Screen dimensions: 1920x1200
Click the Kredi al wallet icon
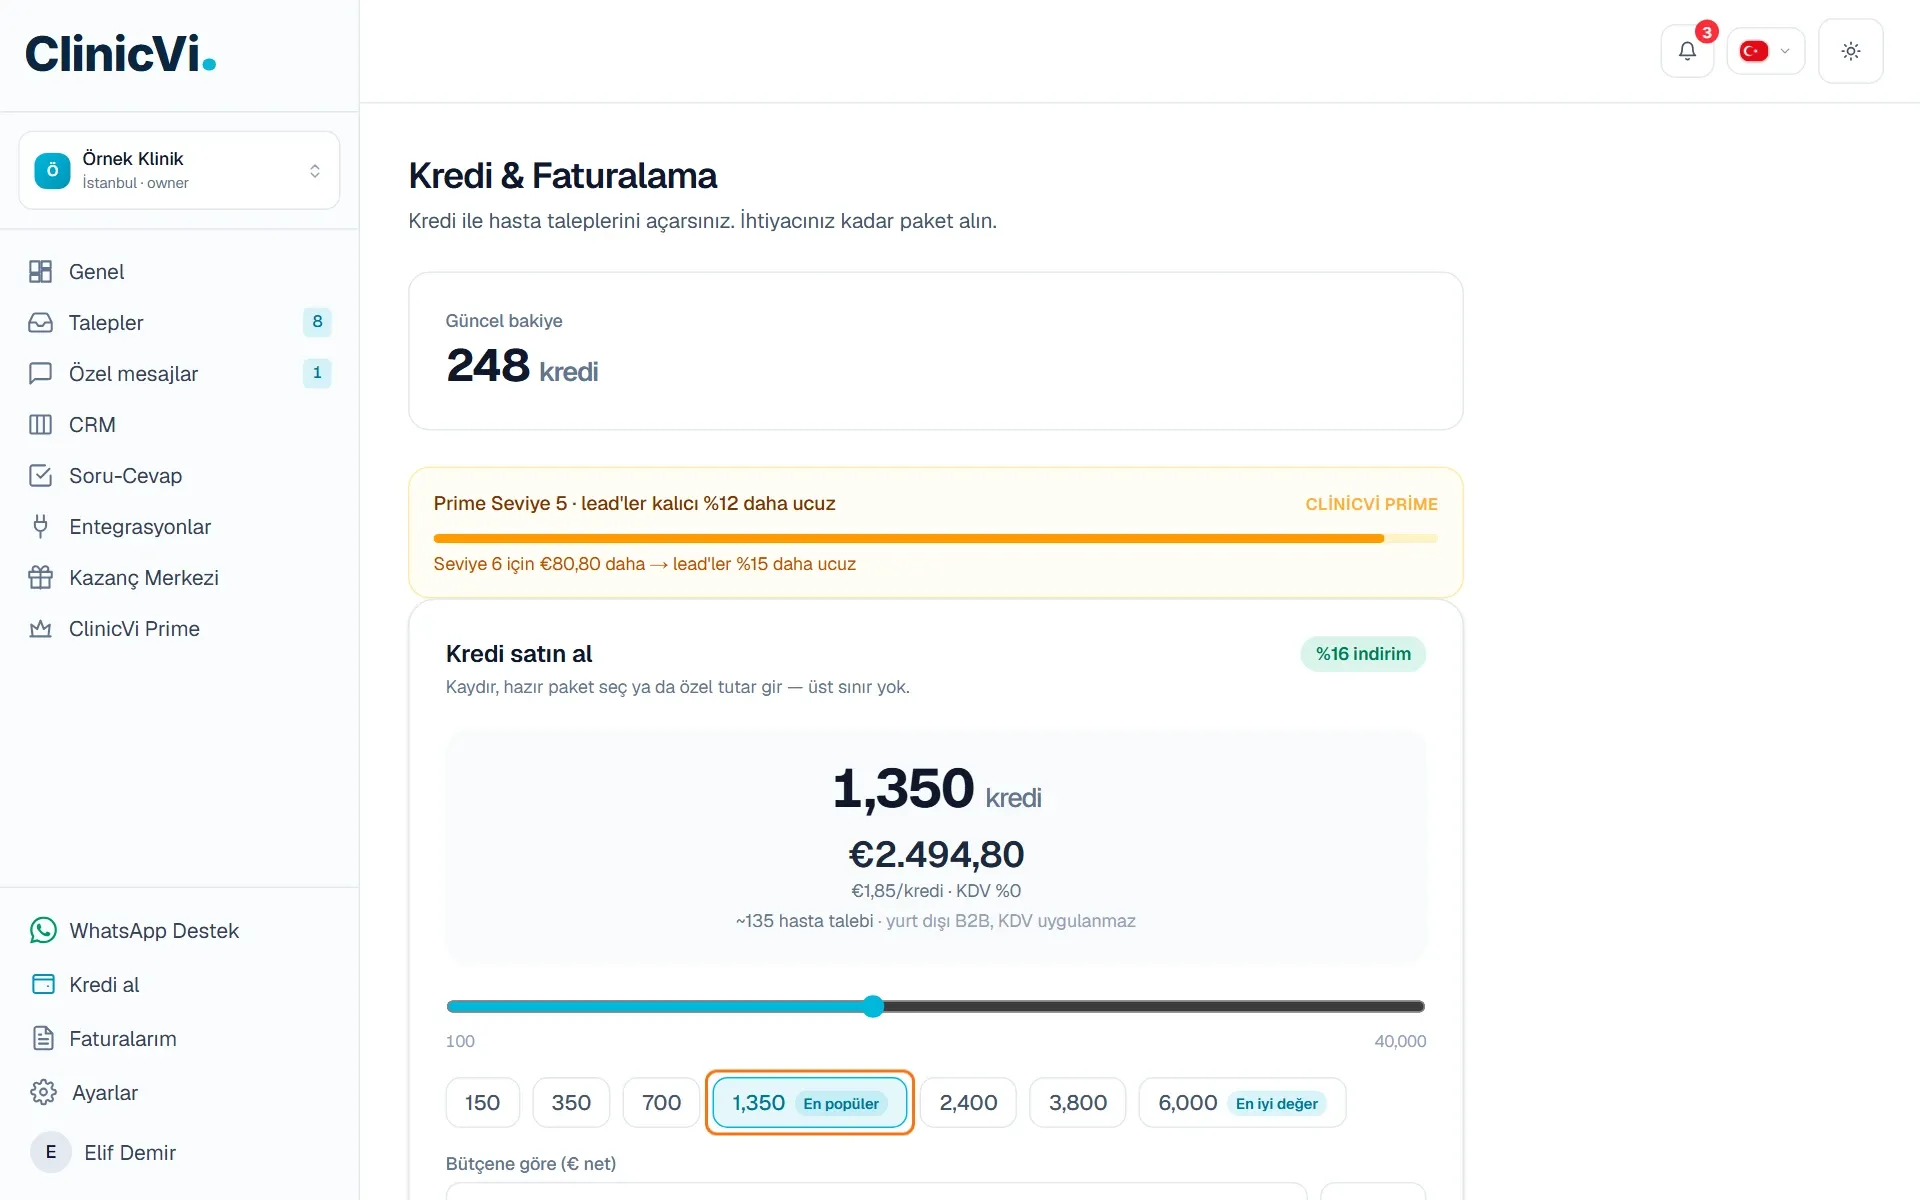43,985
